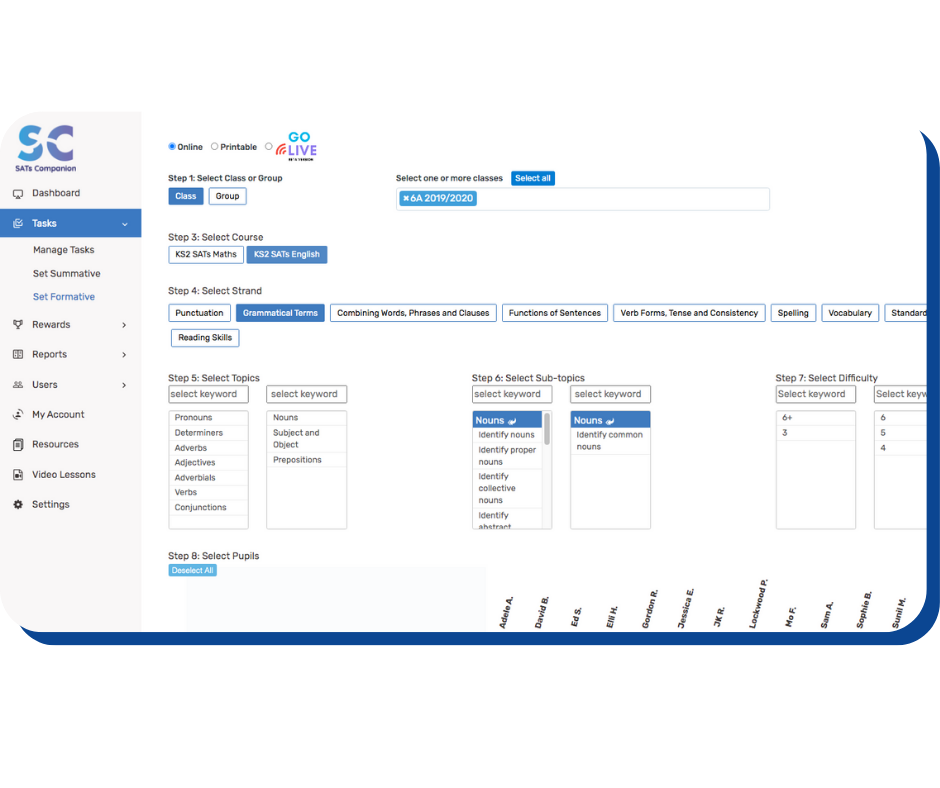Select the Go Live radio button
The height and width of the screenshot is (788, 940).
coord(268,147)
